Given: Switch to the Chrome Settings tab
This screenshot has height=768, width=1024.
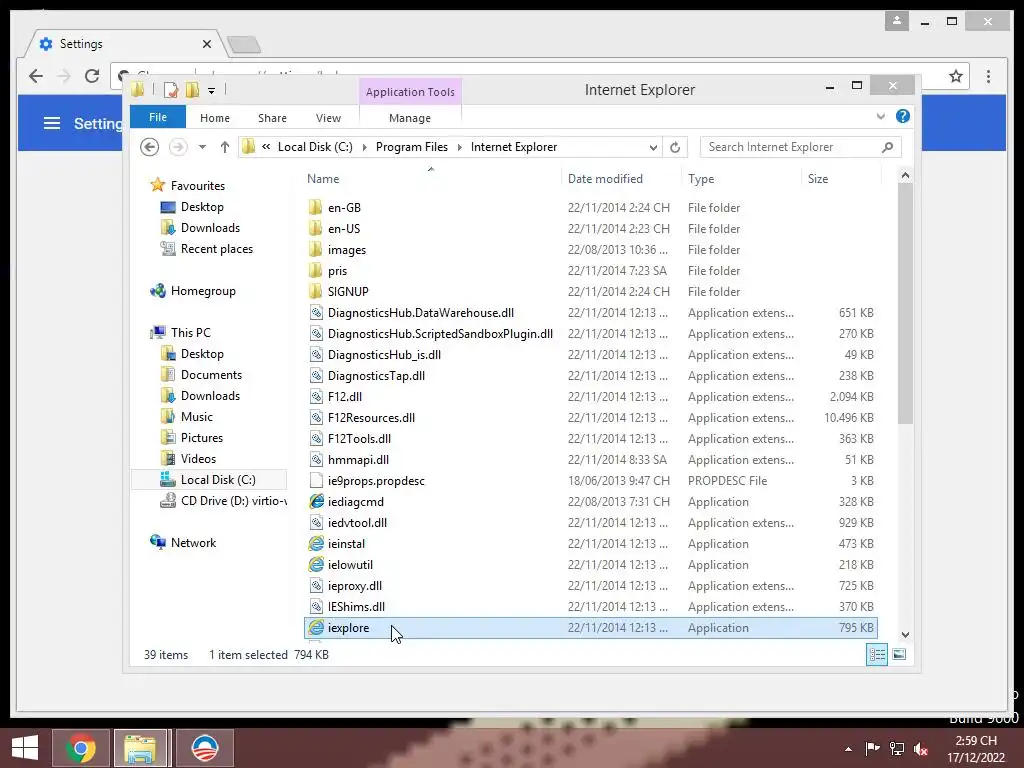Looking at the screenshot, I should (x=124, y=44).
